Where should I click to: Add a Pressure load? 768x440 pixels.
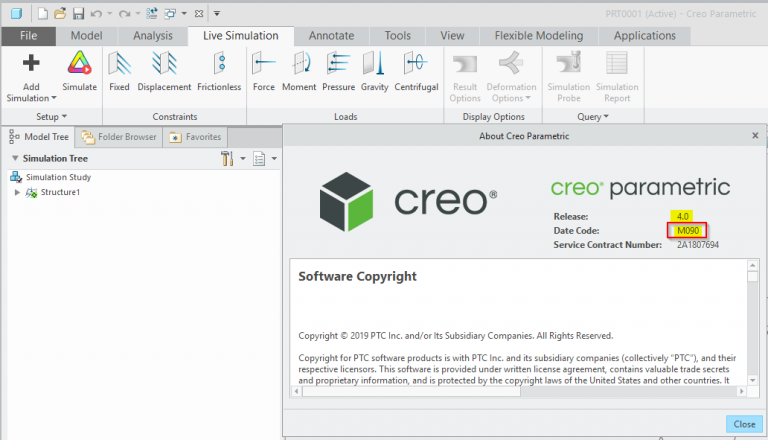tap(338, 71)
